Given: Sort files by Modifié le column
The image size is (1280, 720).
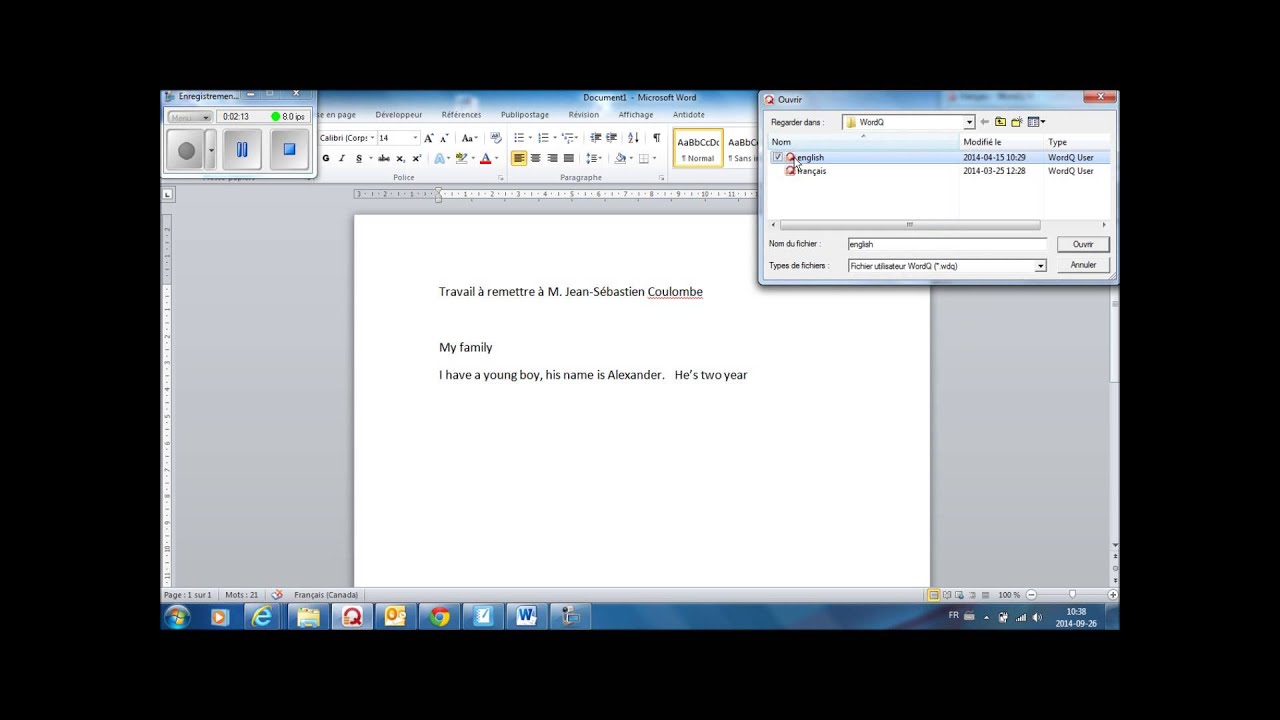Looking at the screenshot, I should (1001, 142).
